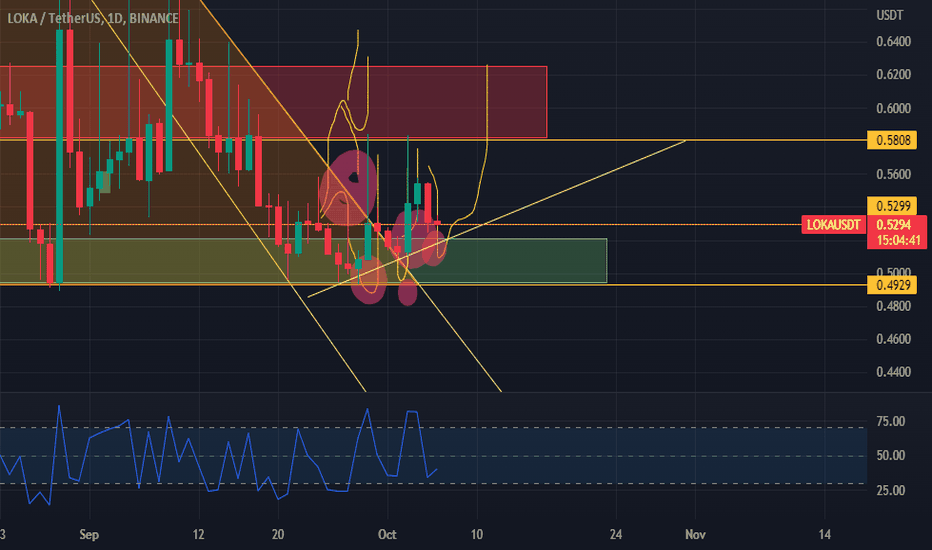Image resolution: width=932 pixels, height=550 pixels.
Task: Click the 0.6200 price axis tick
Action: 893,75
